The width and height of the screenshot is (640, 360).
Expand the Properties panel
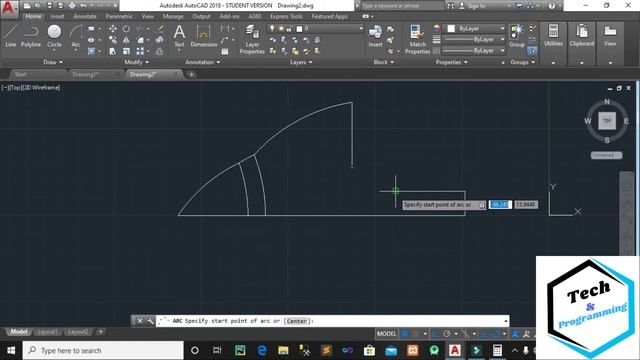pos(451,62)
